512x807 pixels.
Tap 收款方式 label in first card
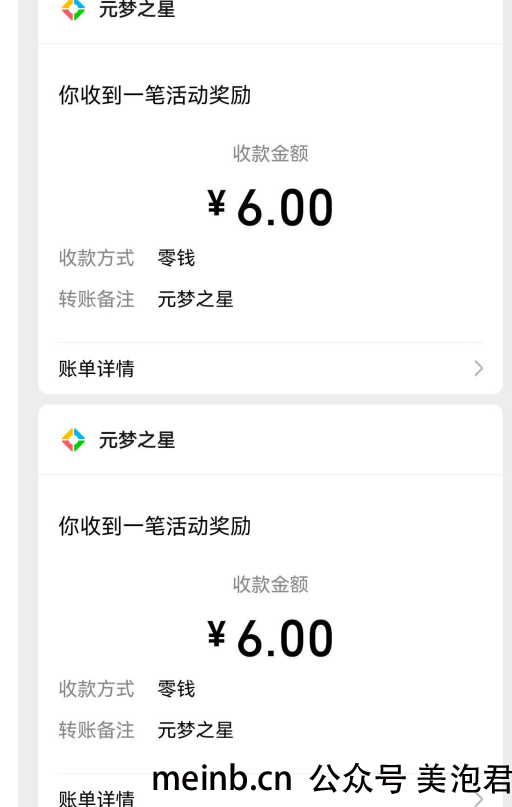click(x=96, y=258)
